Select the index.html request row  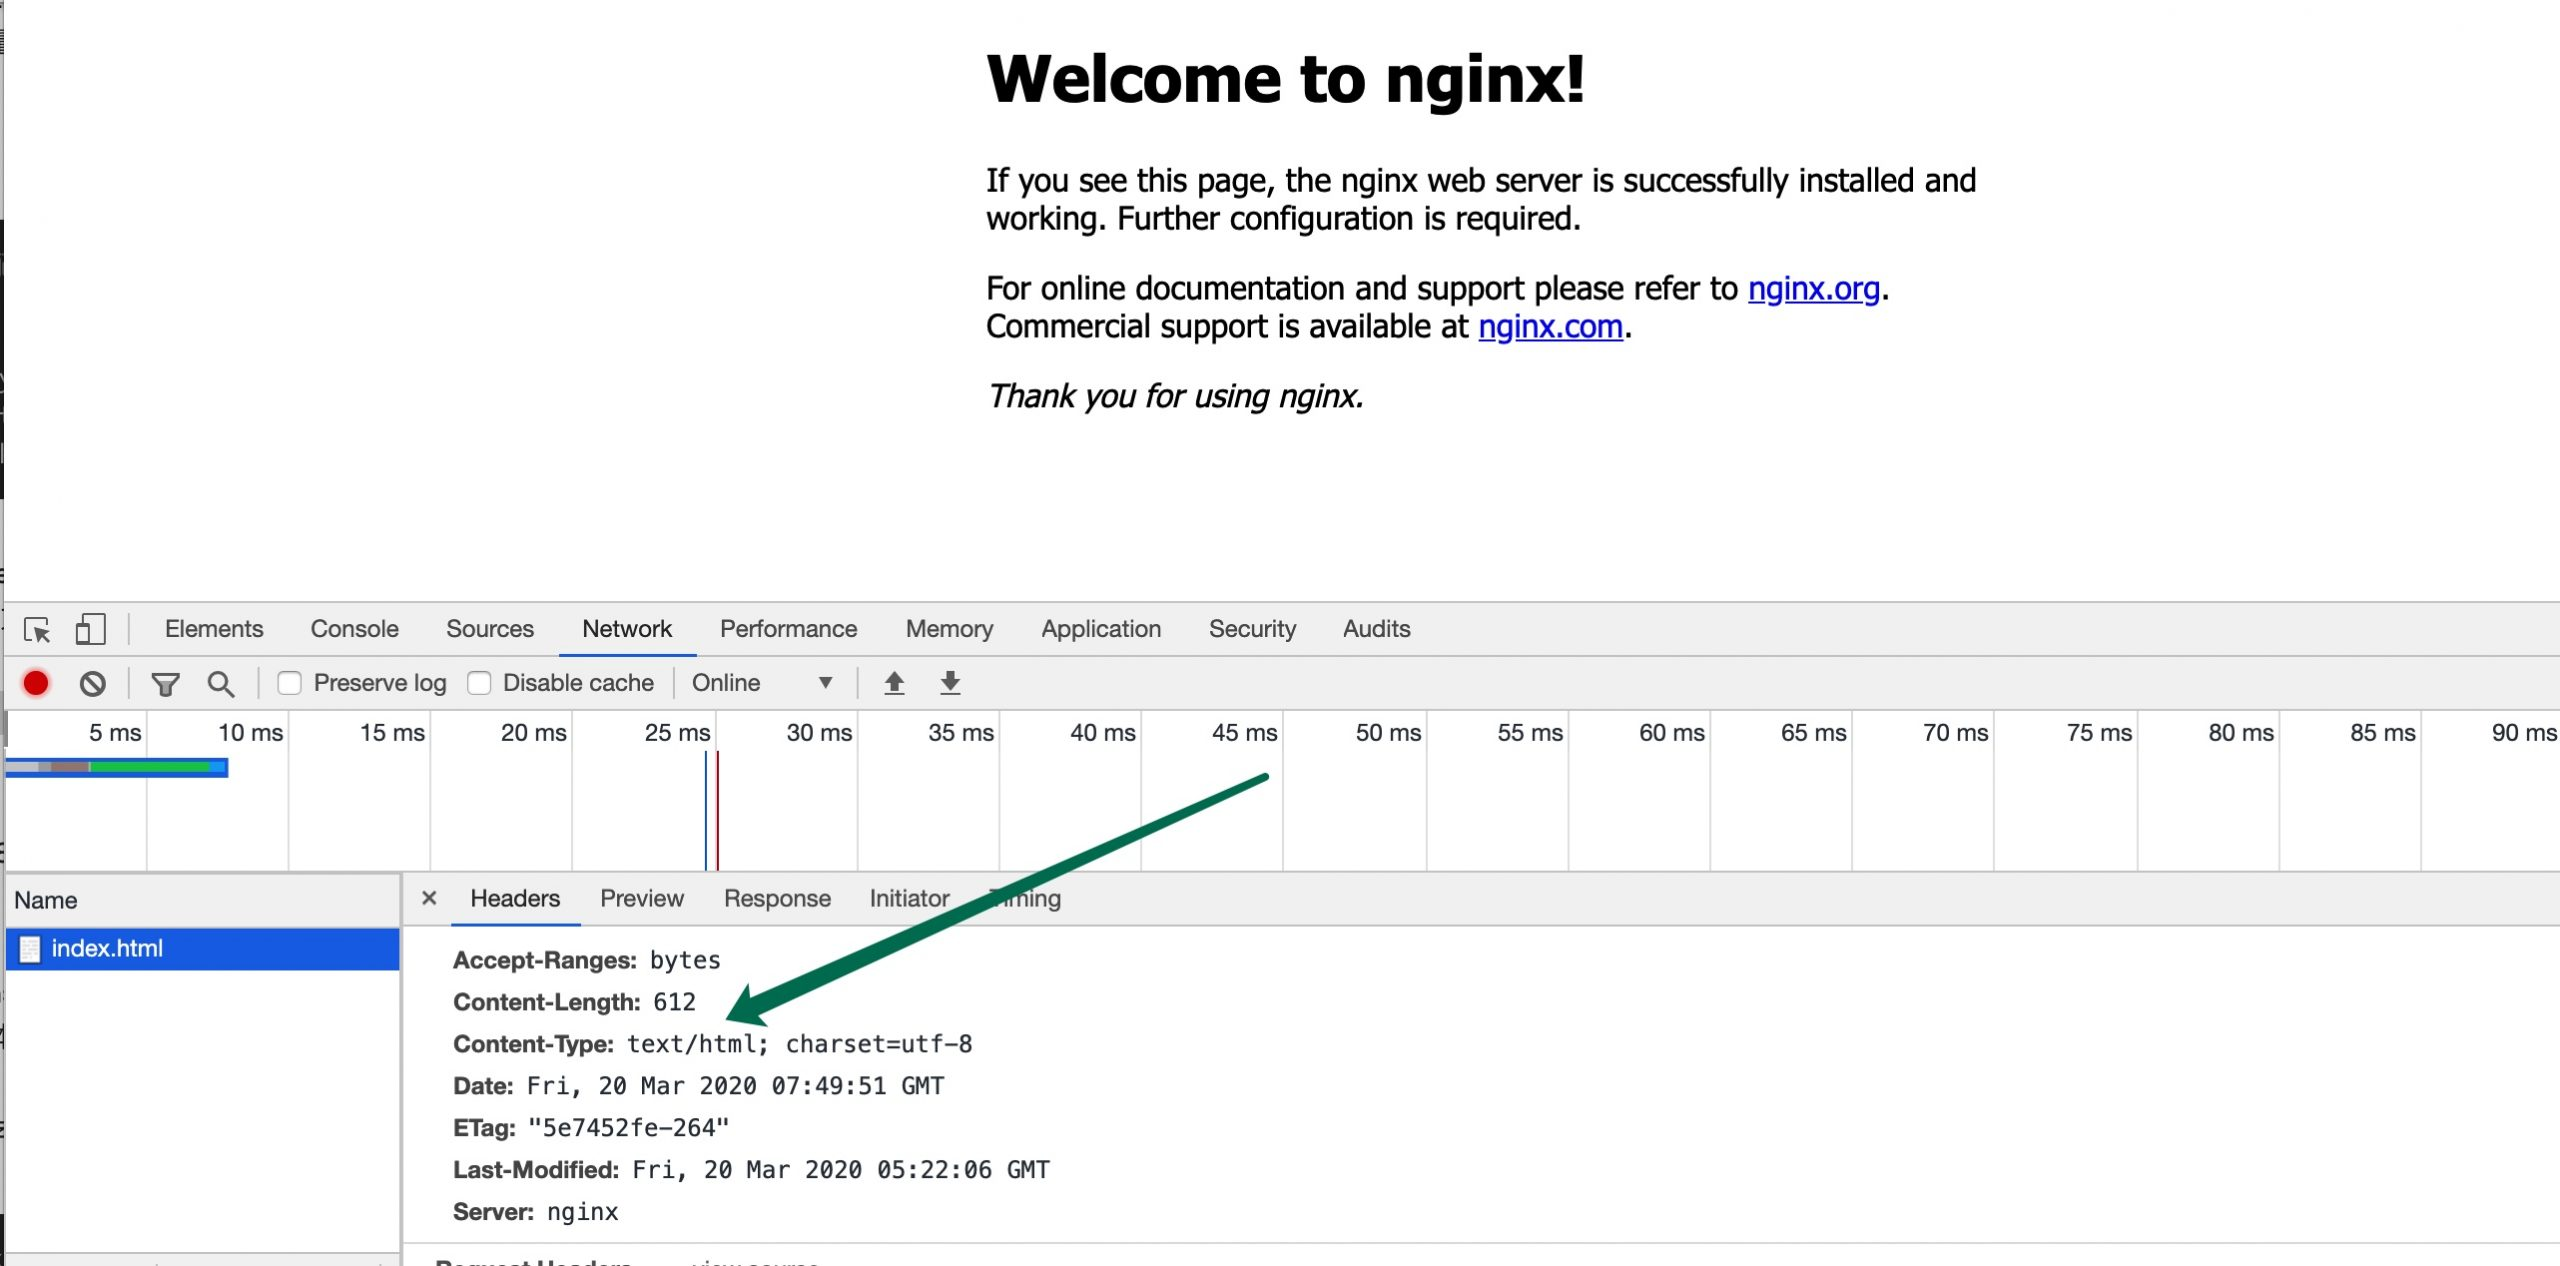coord(203,949)
